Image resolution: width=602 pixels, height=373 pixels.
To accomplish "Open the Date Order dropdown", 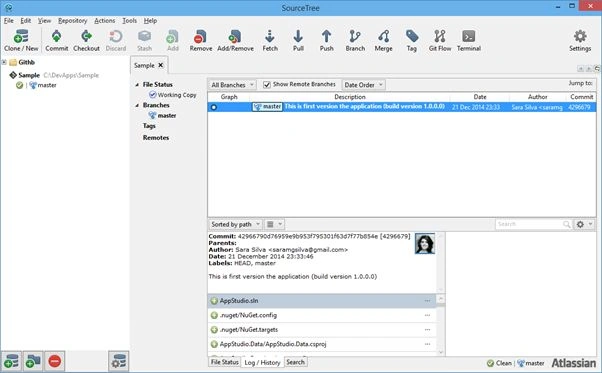I will point(363,85).
